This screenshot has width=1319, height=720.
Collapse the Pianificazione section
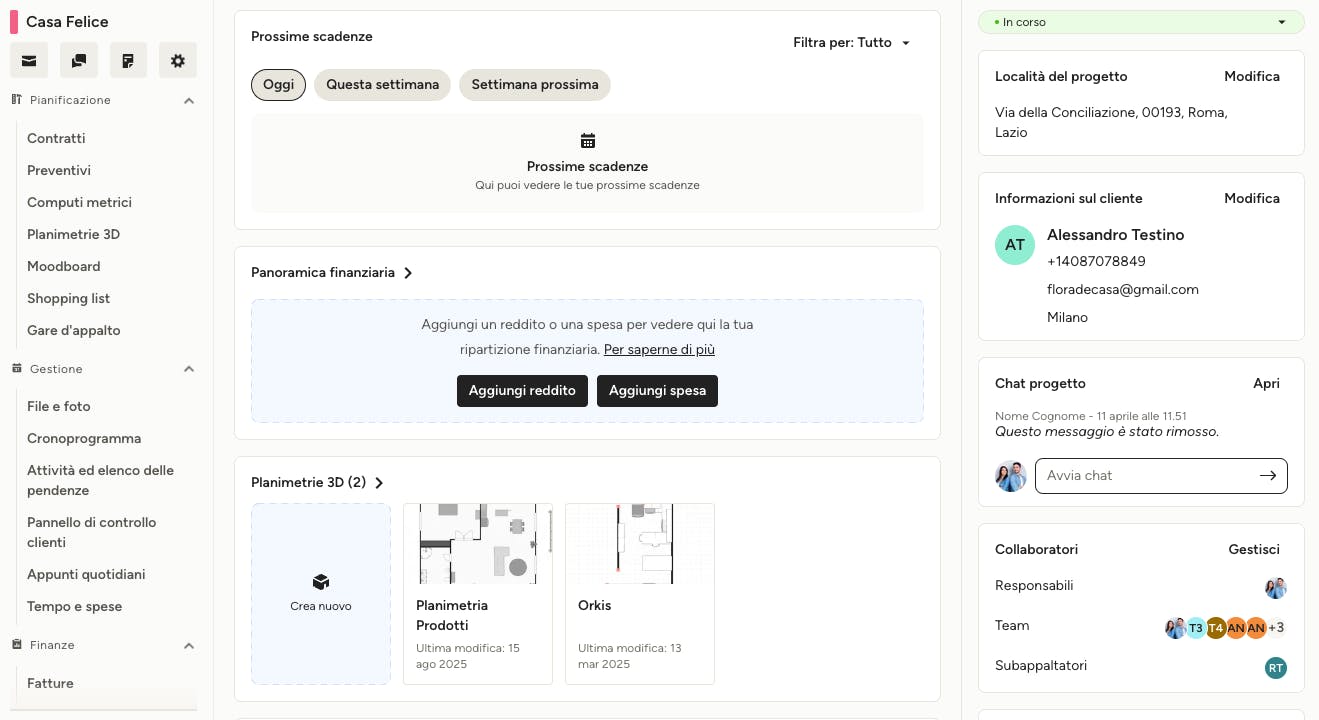point(189,101)
